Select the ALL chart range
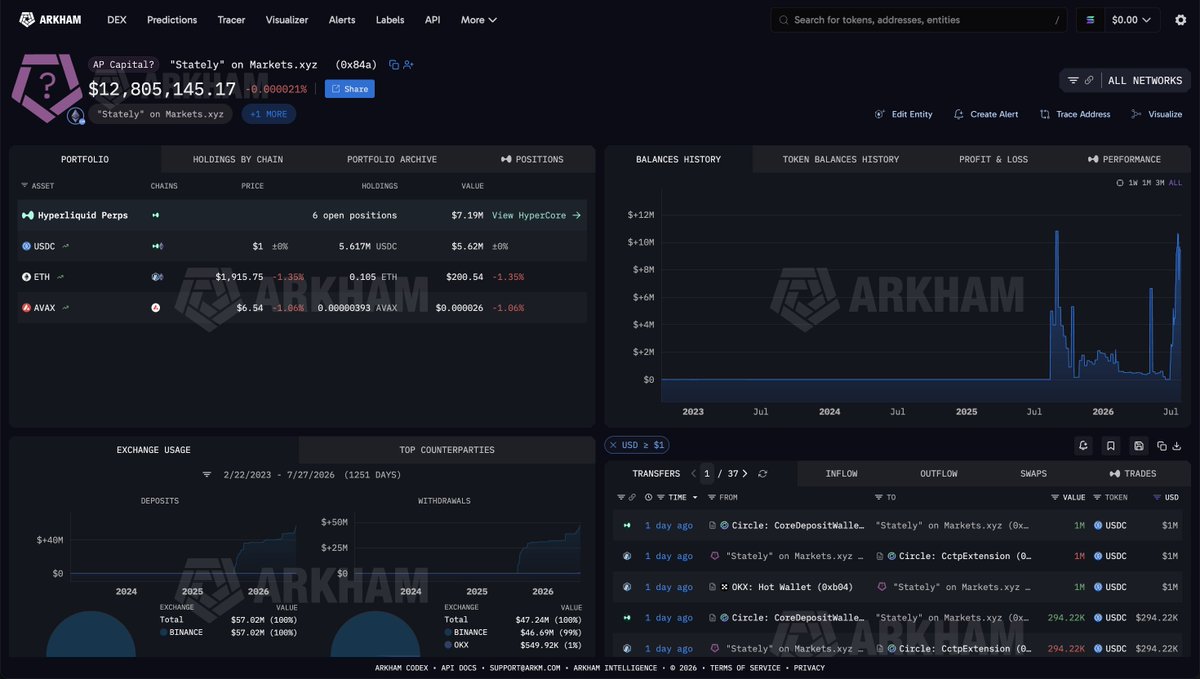1200x679 pixels. (1175, 183)
